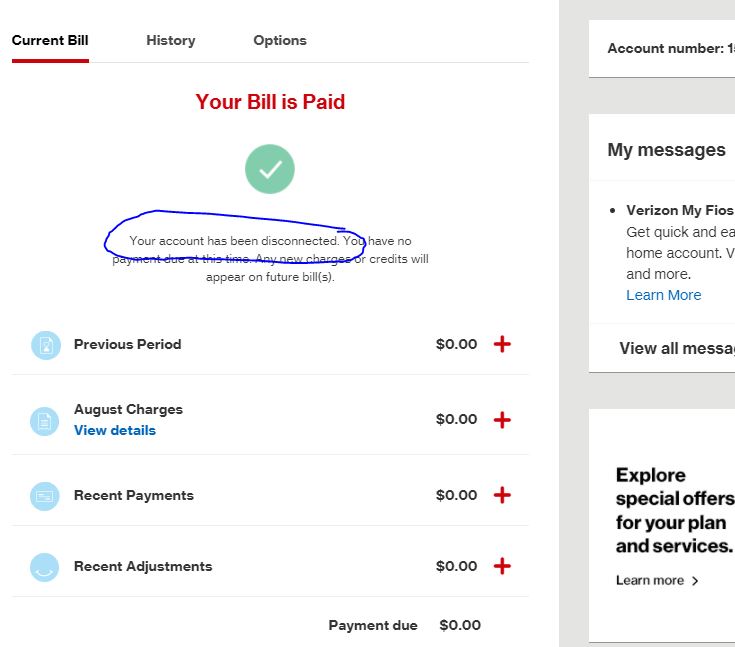Click Learn more under special offers
This screenshot has height=647, width=735.
[x=650, y=580]
